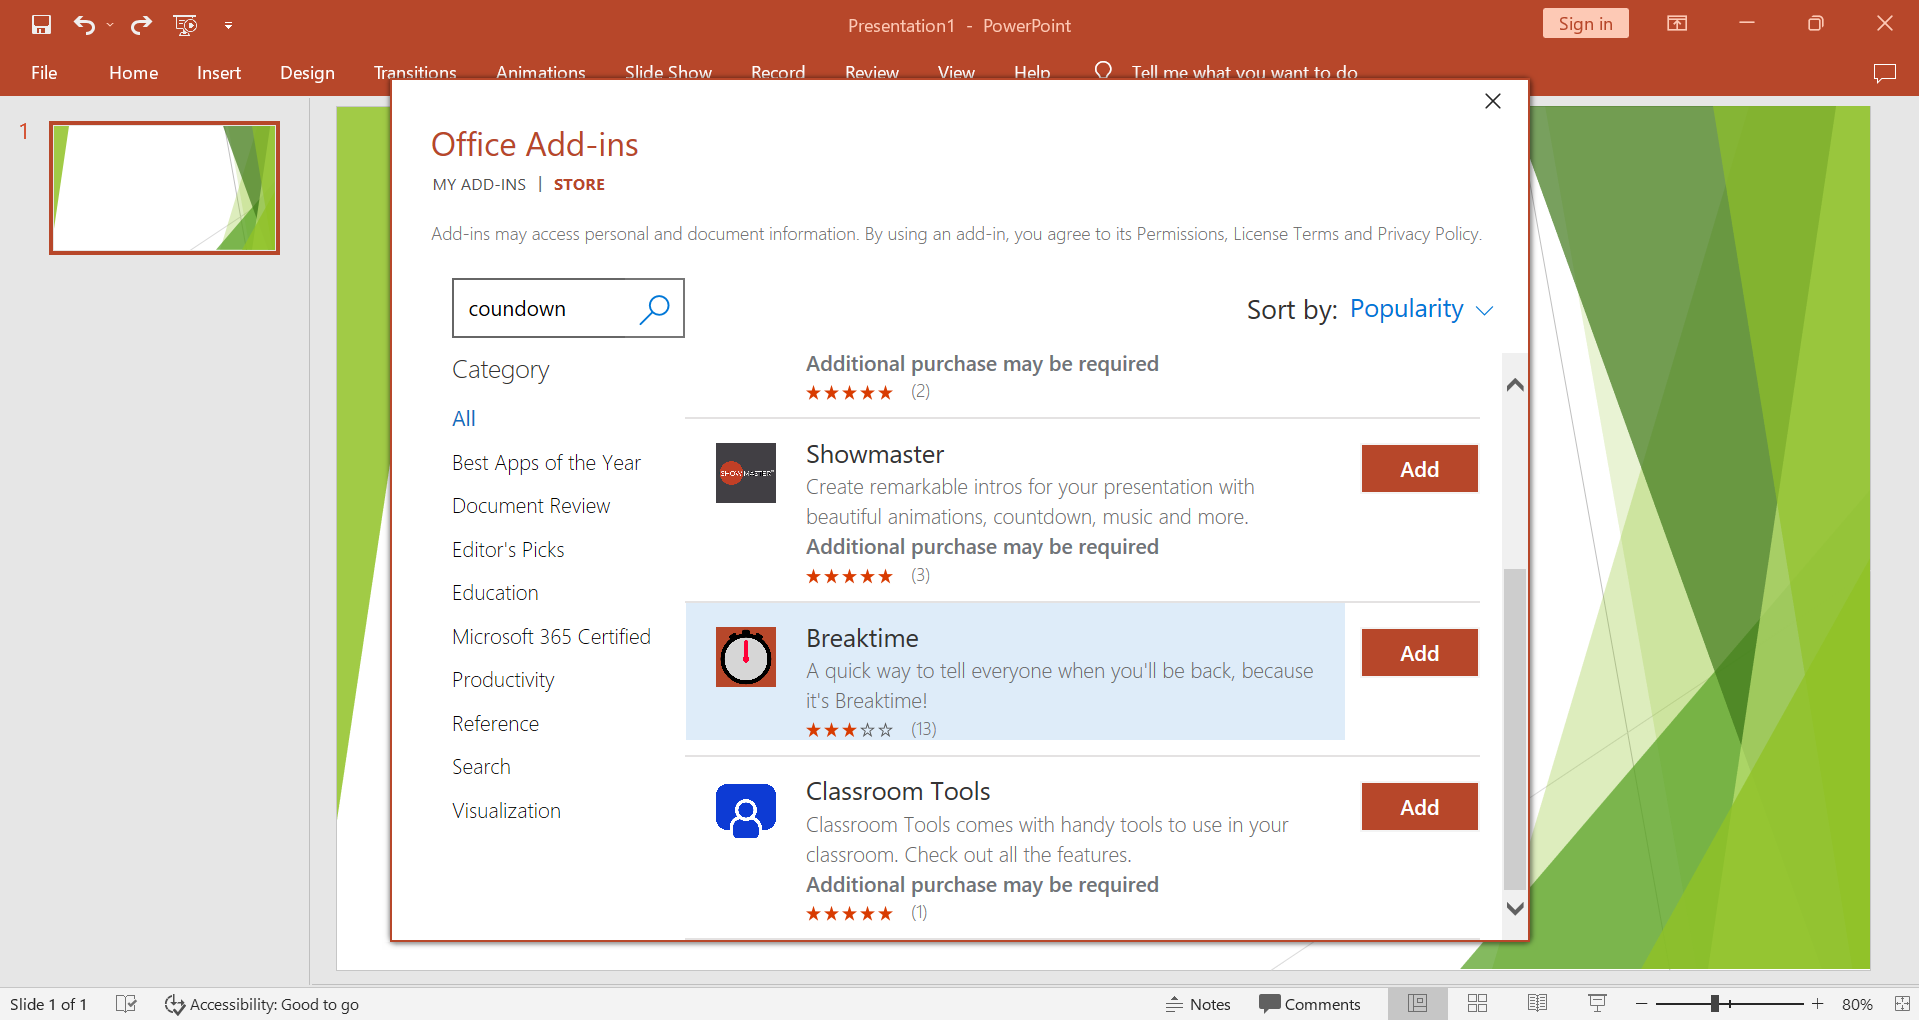The width and height of the screenshot is (1919, 1020).
Task: Switch to MY ADD-INS section
Action: click(479, 184)
